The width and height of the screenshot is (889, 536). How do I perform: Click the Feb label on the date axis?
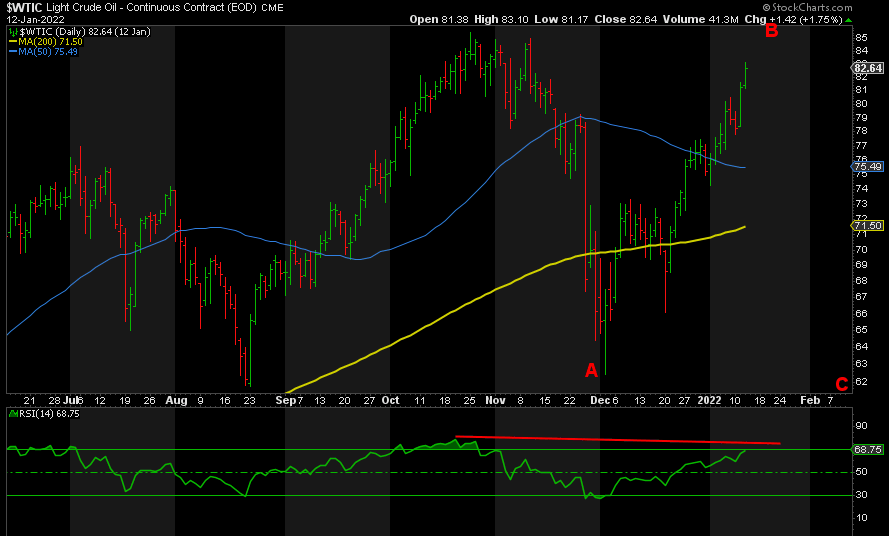810,400
